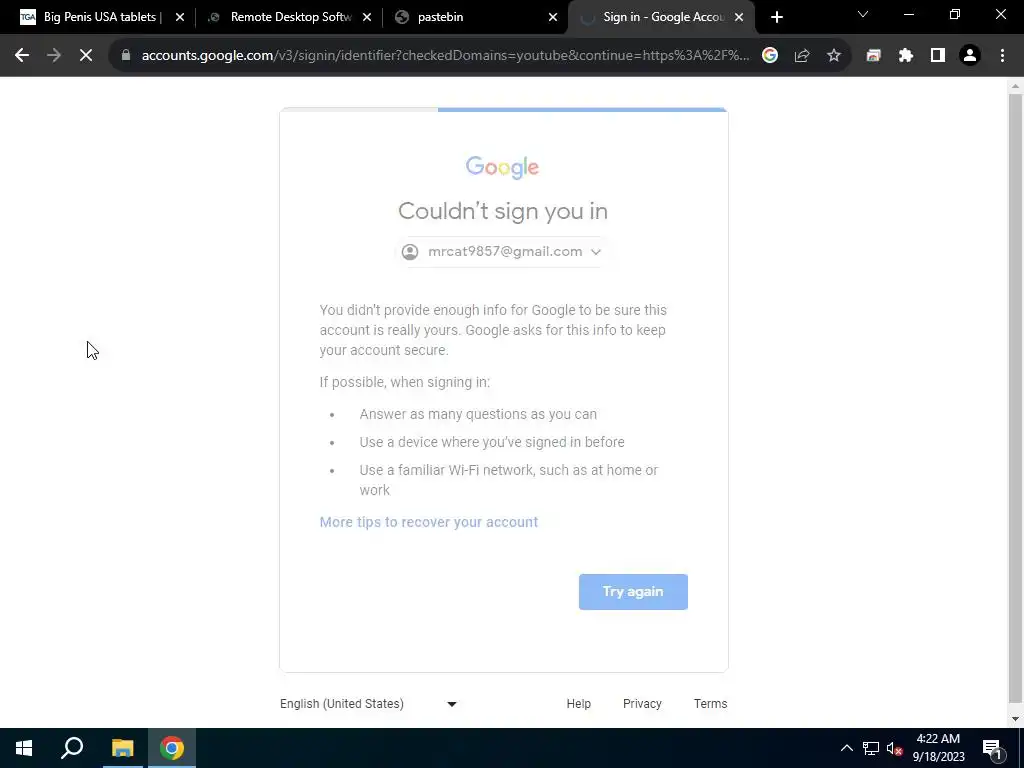Screen dimensions: 1024x768
Task: Share this page icon
Action: [802, 56]
